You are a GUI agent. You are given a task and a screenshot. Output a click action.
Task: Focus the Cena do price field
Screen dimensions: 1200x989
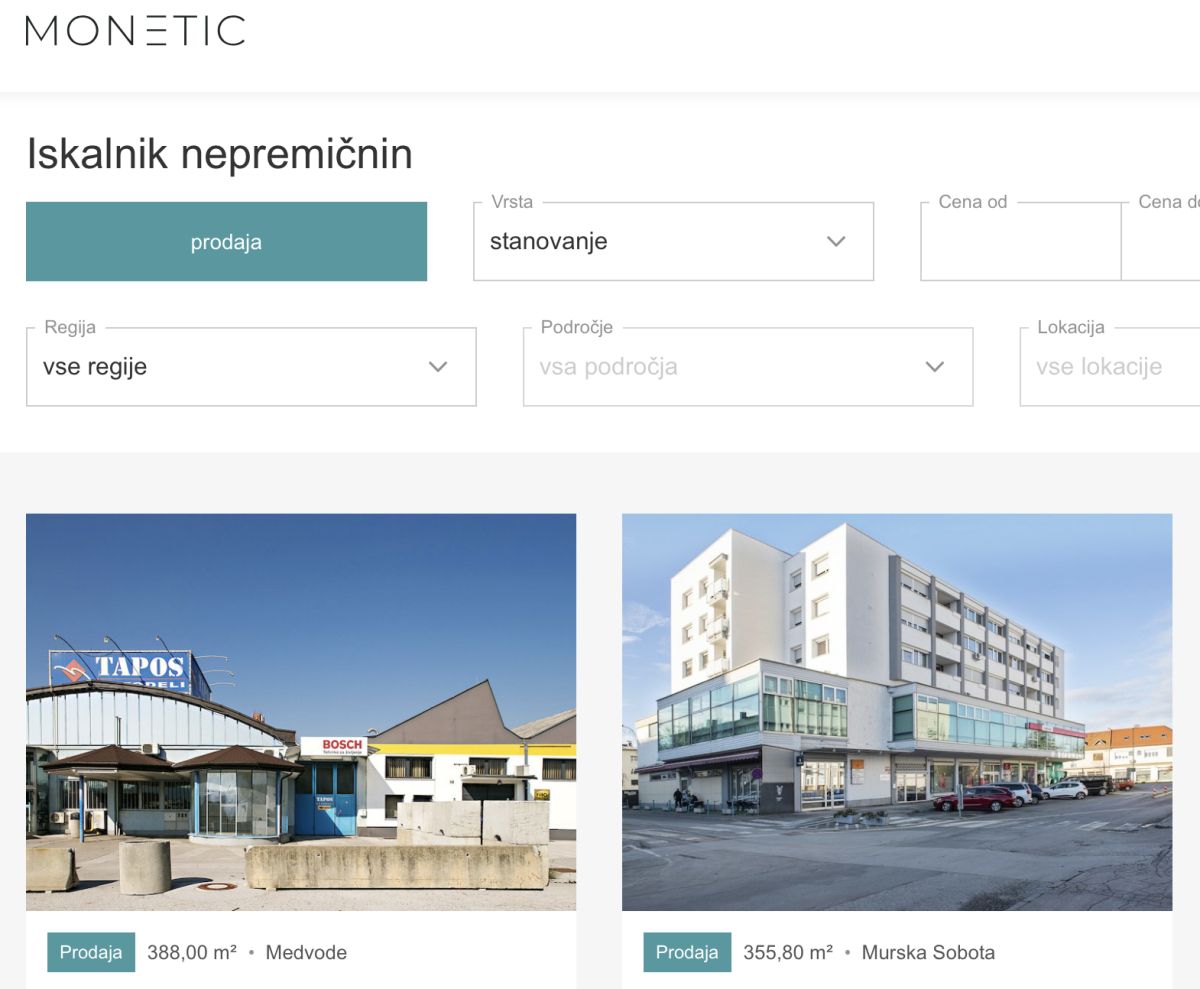coord(1161,242)
